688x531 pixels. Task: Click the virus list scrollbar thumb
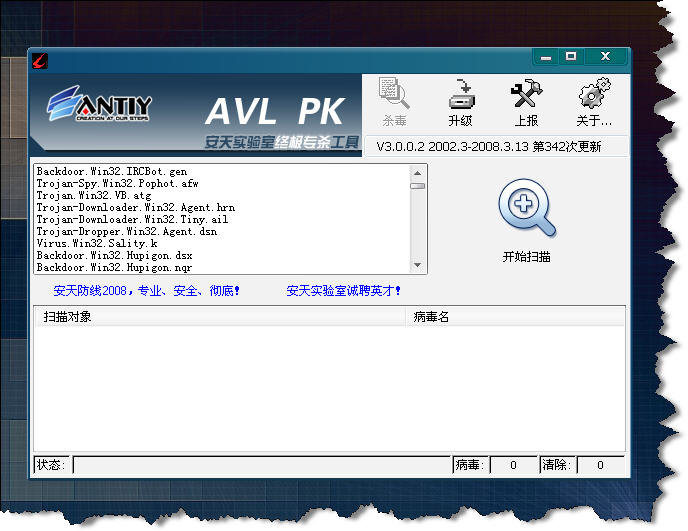[x=417, y=186]
